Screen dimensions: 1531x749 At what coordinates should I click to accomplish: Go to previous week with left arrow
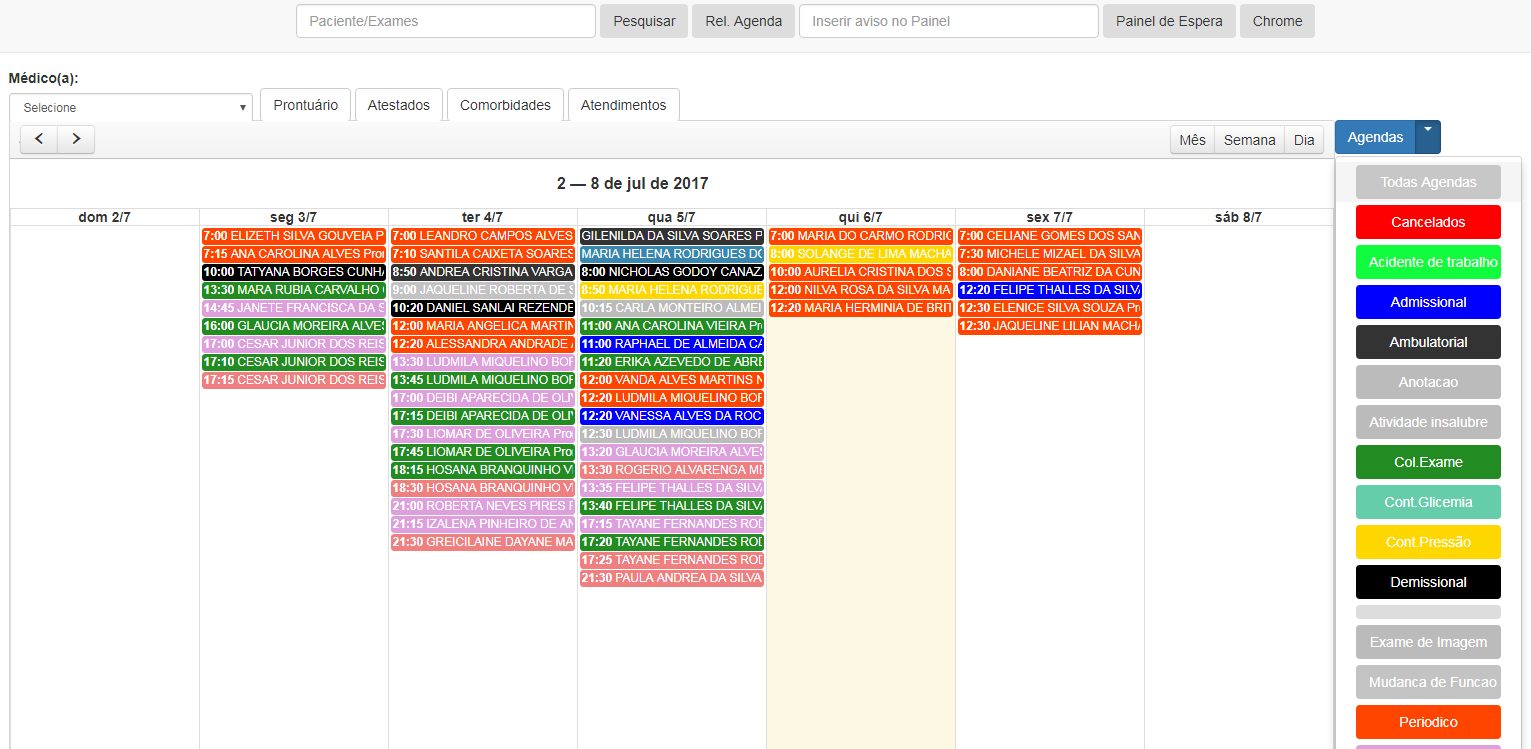(39, 139)
